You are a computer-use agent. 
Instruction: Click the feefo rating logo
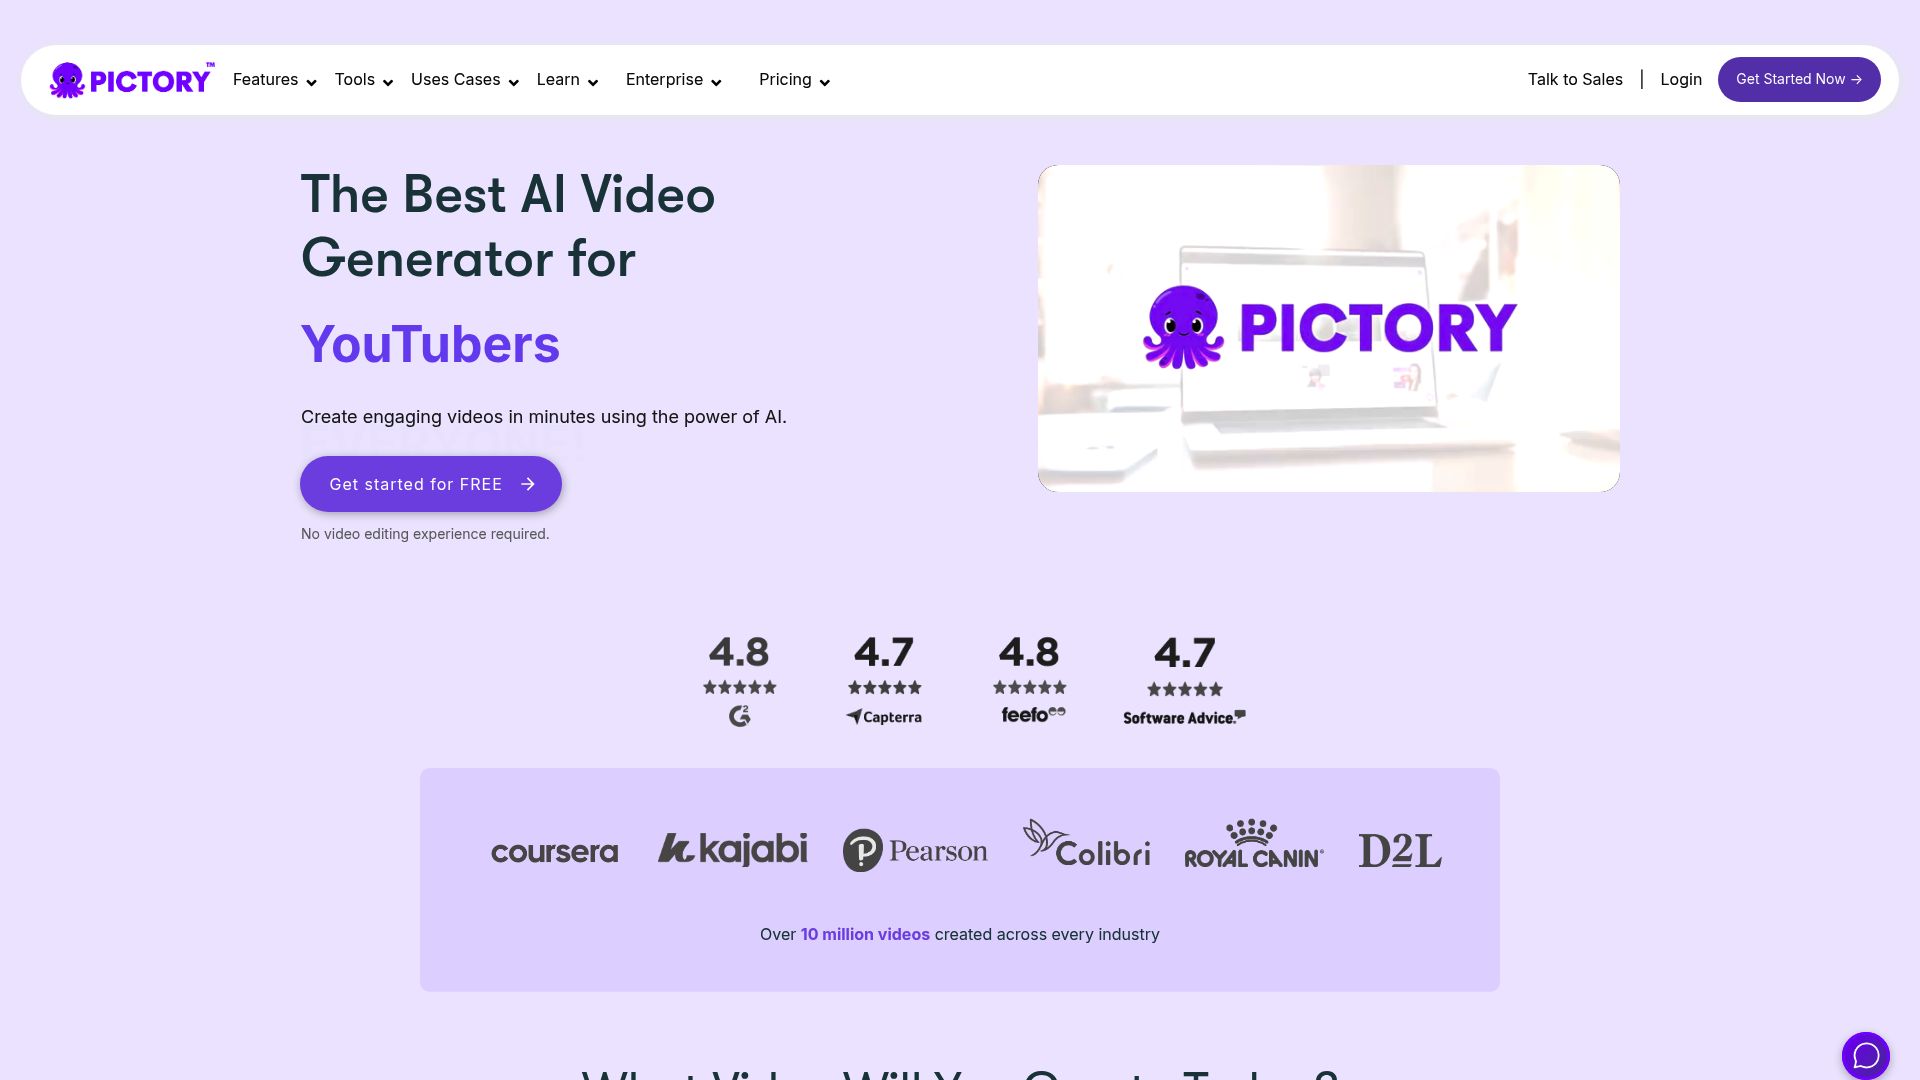tap(1033, 714)
